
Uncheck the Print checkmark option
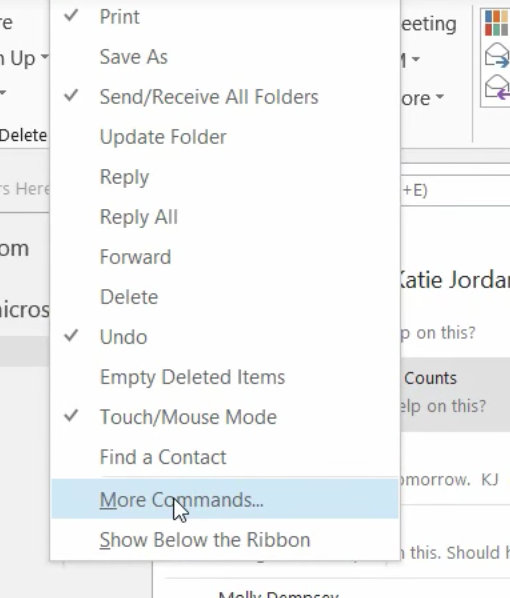(x=225, y=17)
